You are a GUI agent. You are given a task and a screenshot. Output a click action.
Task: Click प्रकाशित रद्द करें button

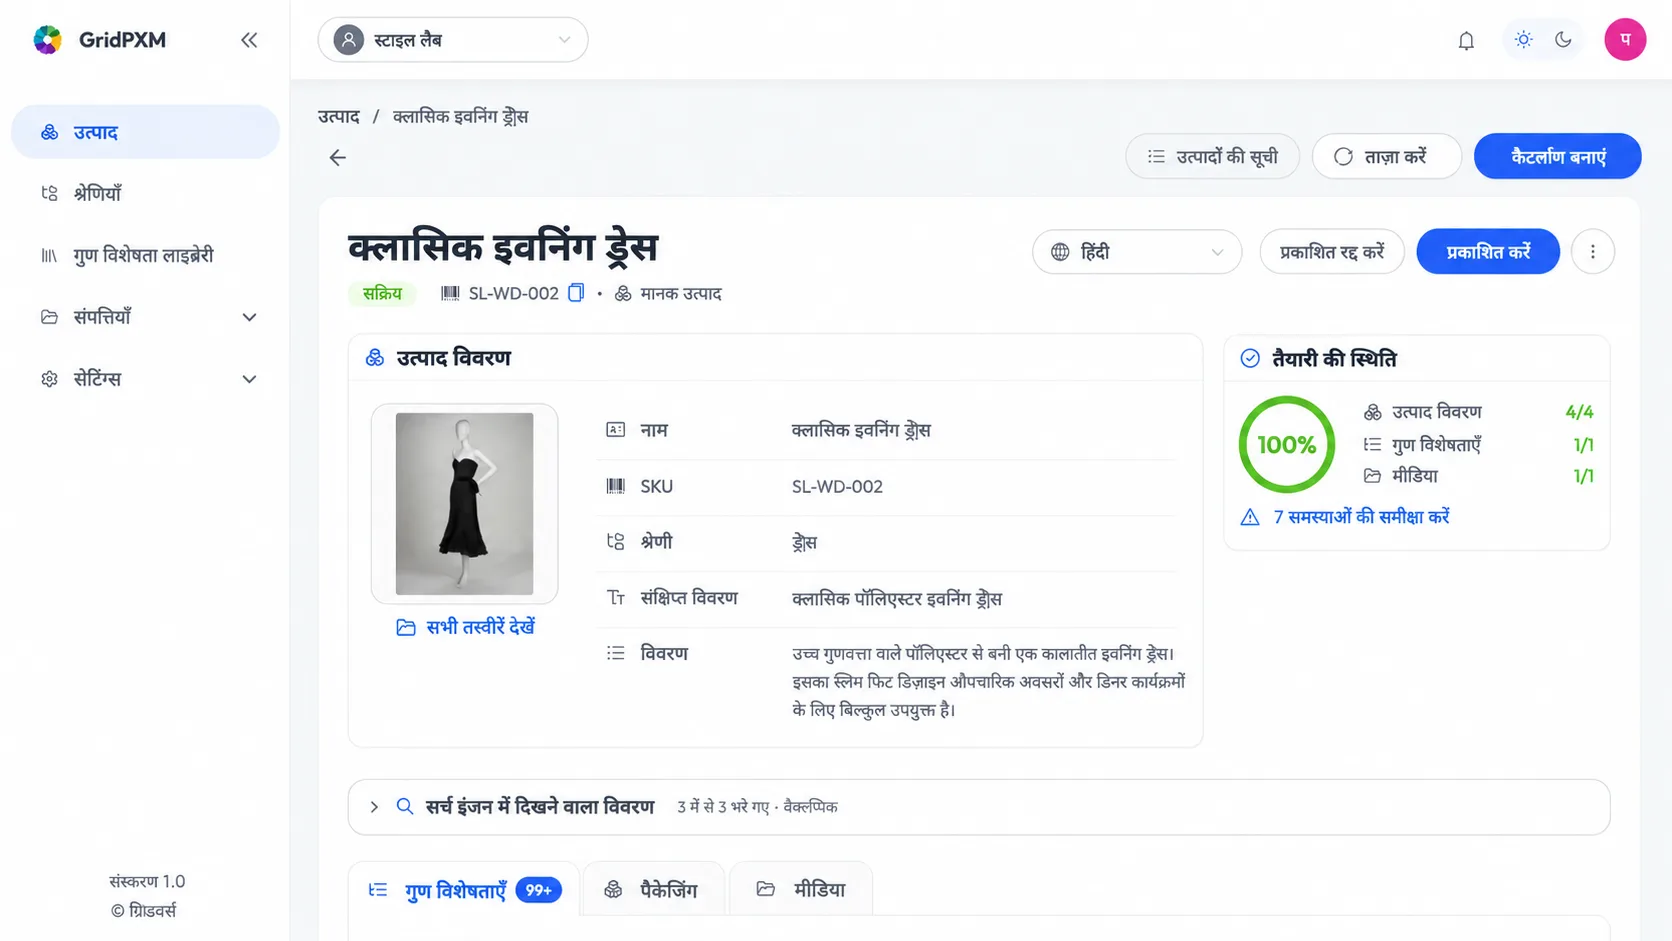[1332, 252]
